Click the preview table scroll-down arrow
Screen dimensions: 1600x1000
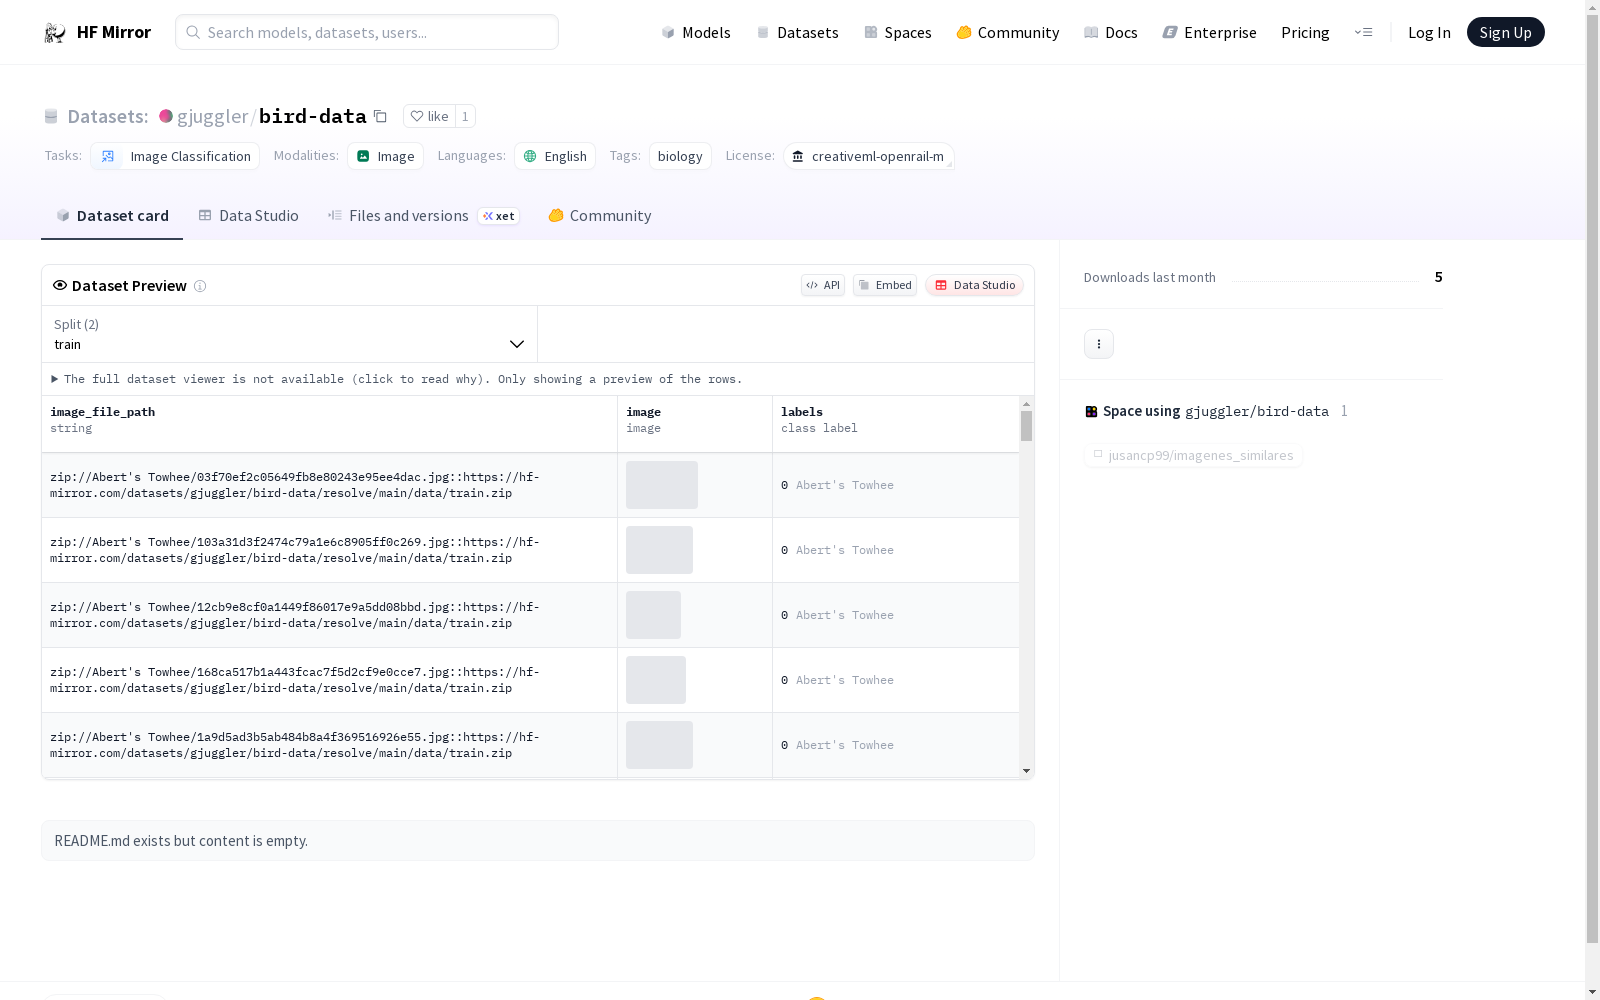click(1026, 771)
